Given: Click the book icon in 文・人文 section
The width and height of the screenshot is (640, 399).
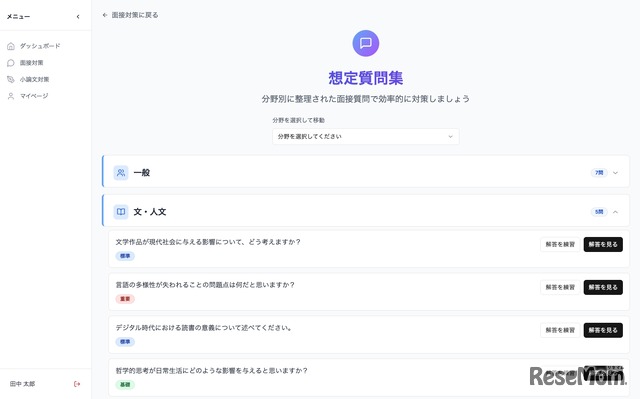Looking at the screenshot, I should pos(121,212).
